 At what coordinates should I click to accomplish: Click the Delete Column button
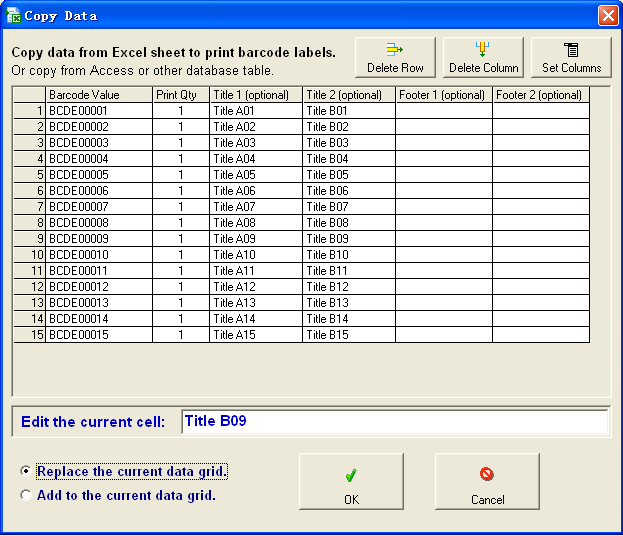(x=483, y=58)
